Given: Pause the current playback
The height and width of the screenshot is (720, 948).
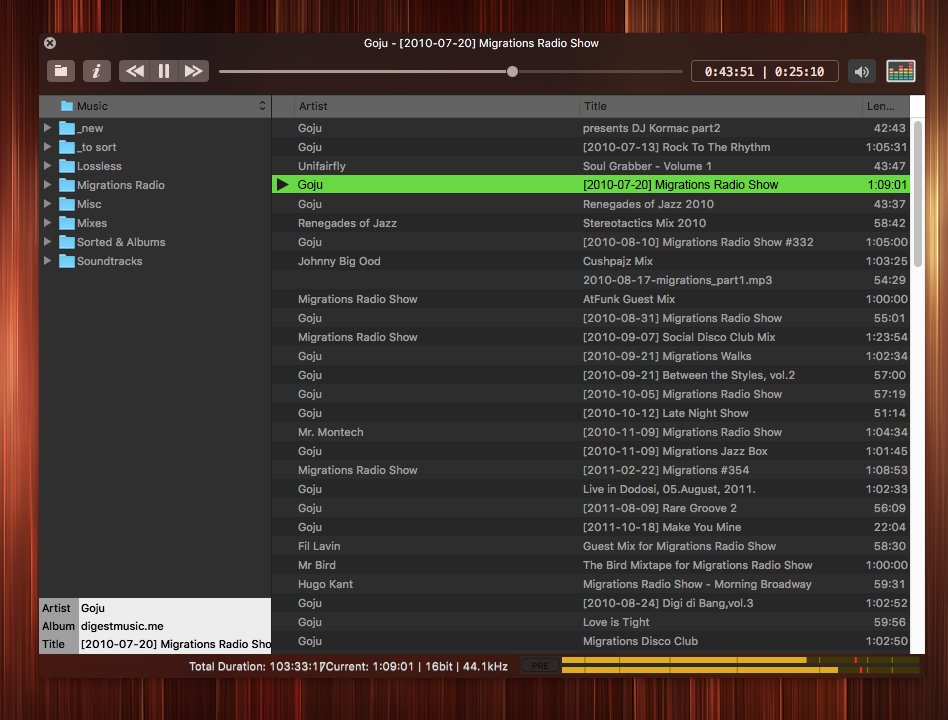Looking at the screenshot, I should pos(164,71).
